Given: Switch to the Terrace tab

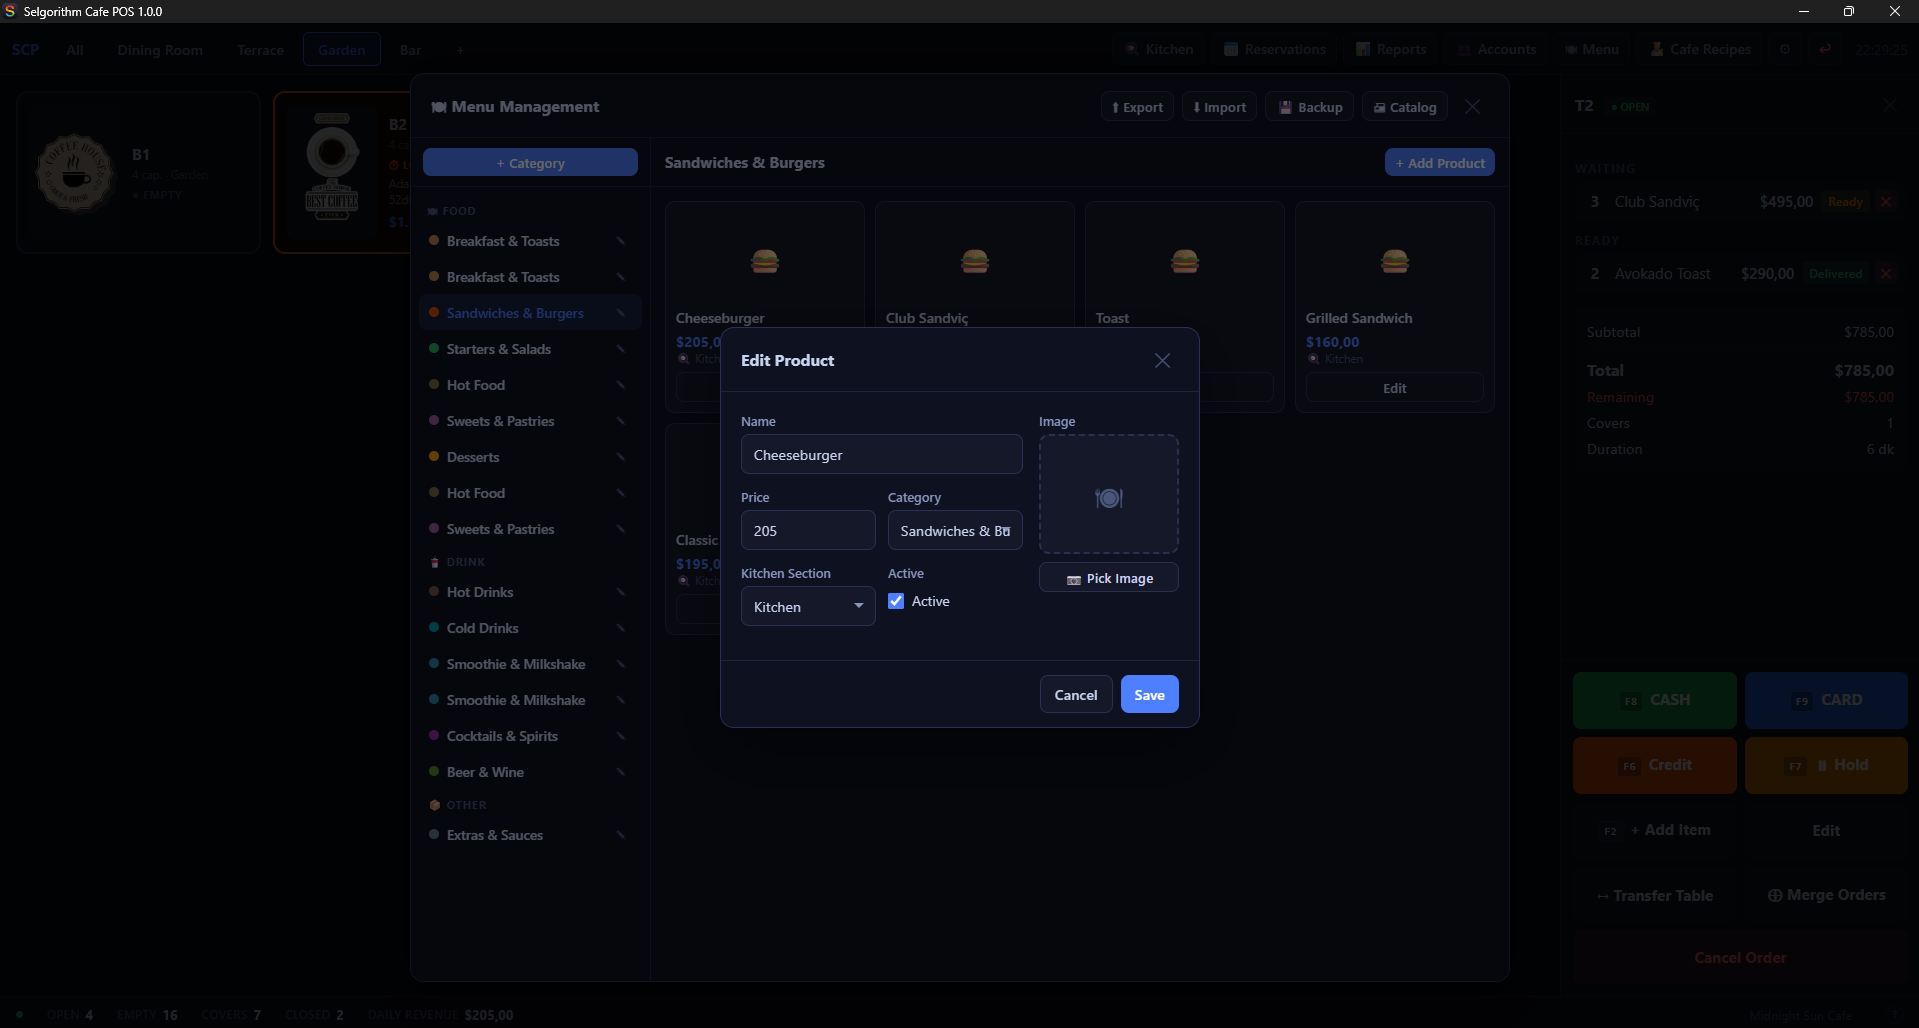Looking at the screenshot, I should pyautogui.click(x=260, y=50).
